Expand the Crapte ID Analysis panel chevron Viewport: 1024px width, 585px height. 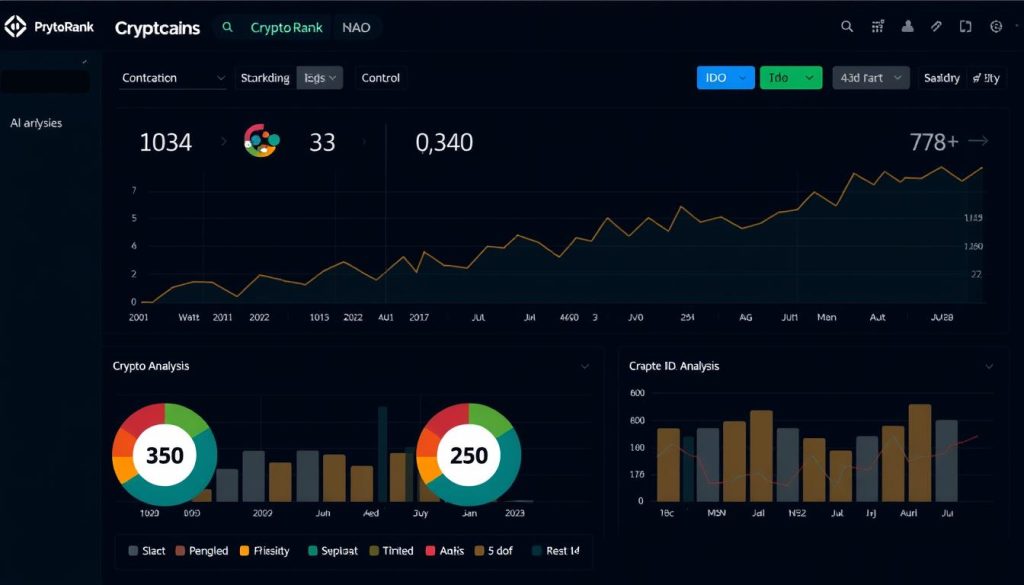coord(989,367)
